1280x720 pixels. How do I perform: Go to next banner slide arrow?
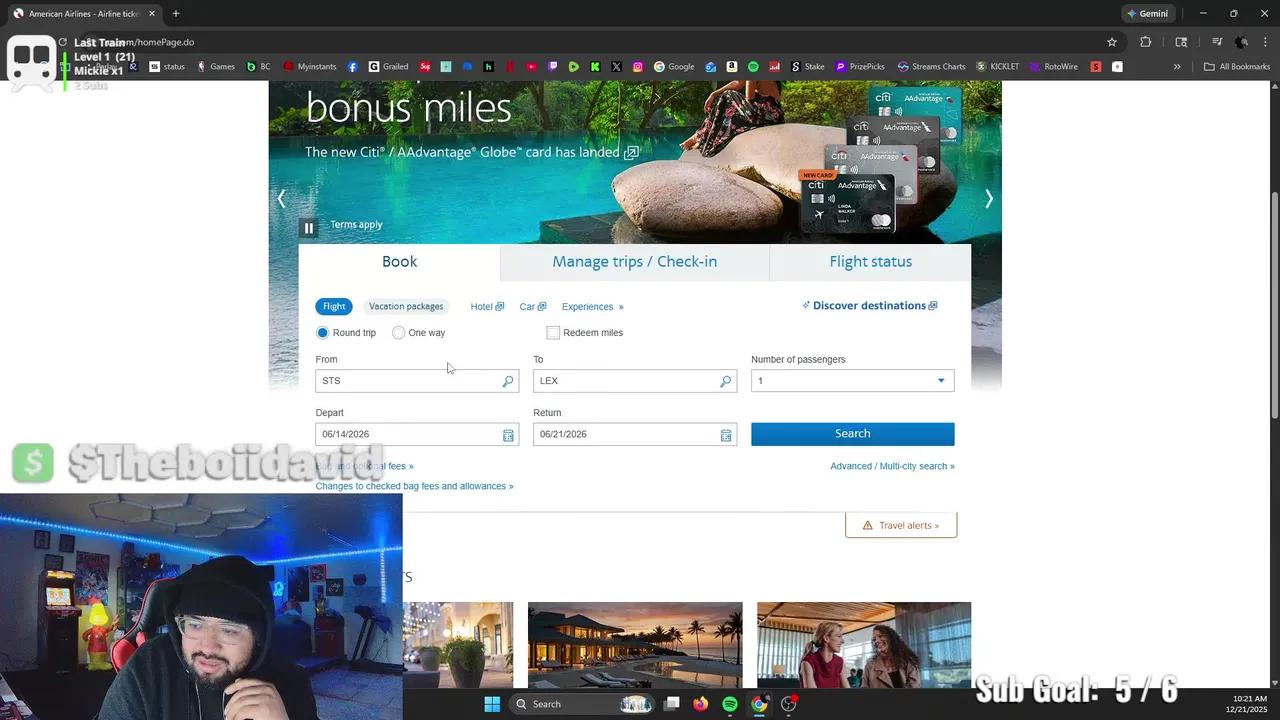click(989, 199)
